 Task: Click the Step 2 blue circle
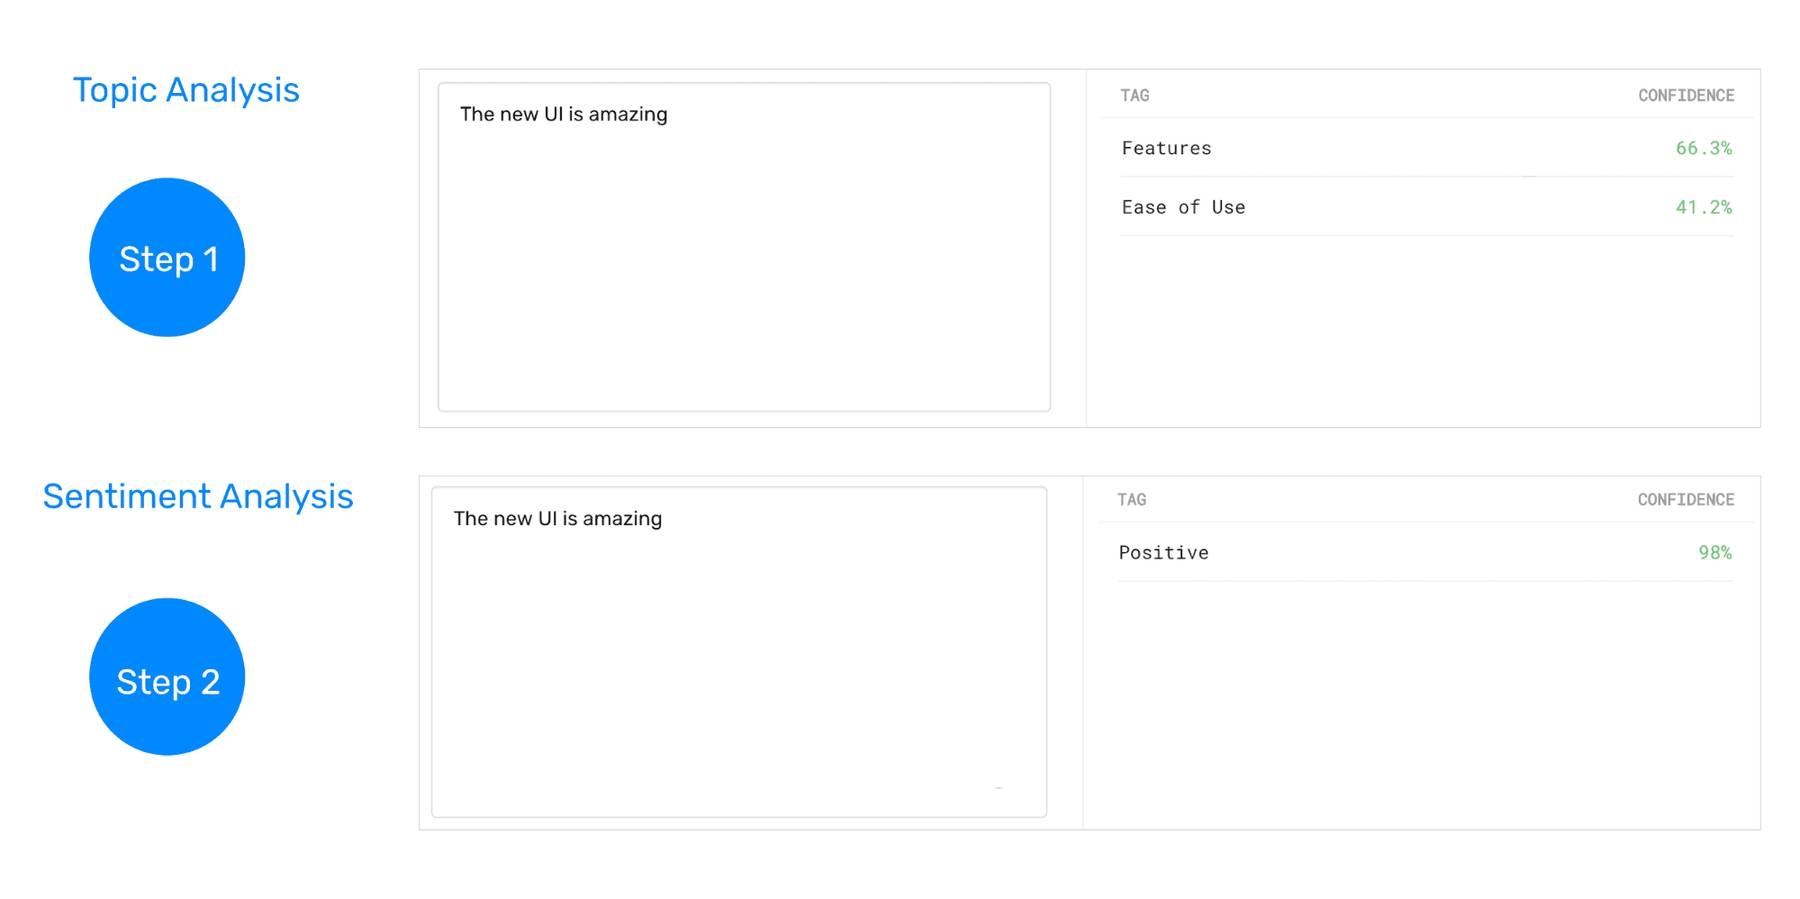[x=167, y=678]
